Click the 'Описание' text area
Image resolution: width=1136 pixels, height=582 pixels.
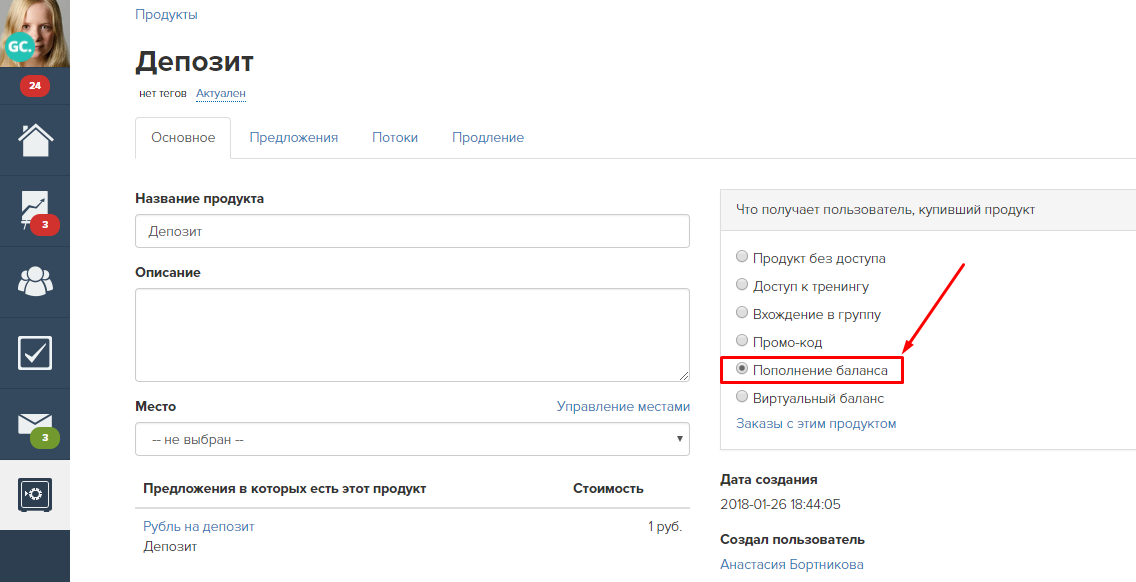click(x=412, y=335)
